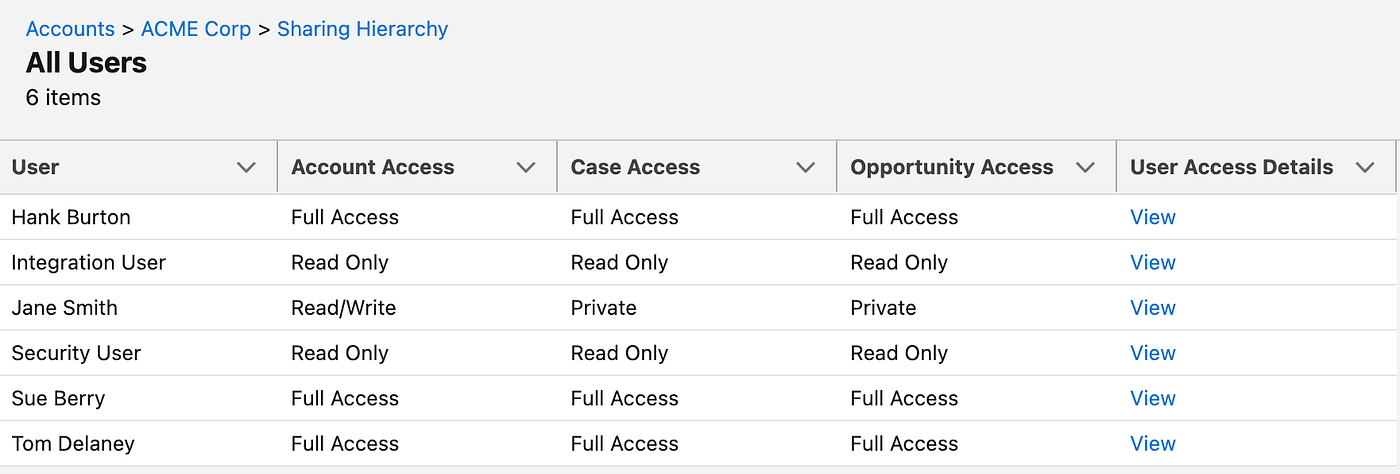Image resolution: width=1400 pixels, height=474 pixels.
Task: Click the Account Access column header
Action: tap(372, 168)
